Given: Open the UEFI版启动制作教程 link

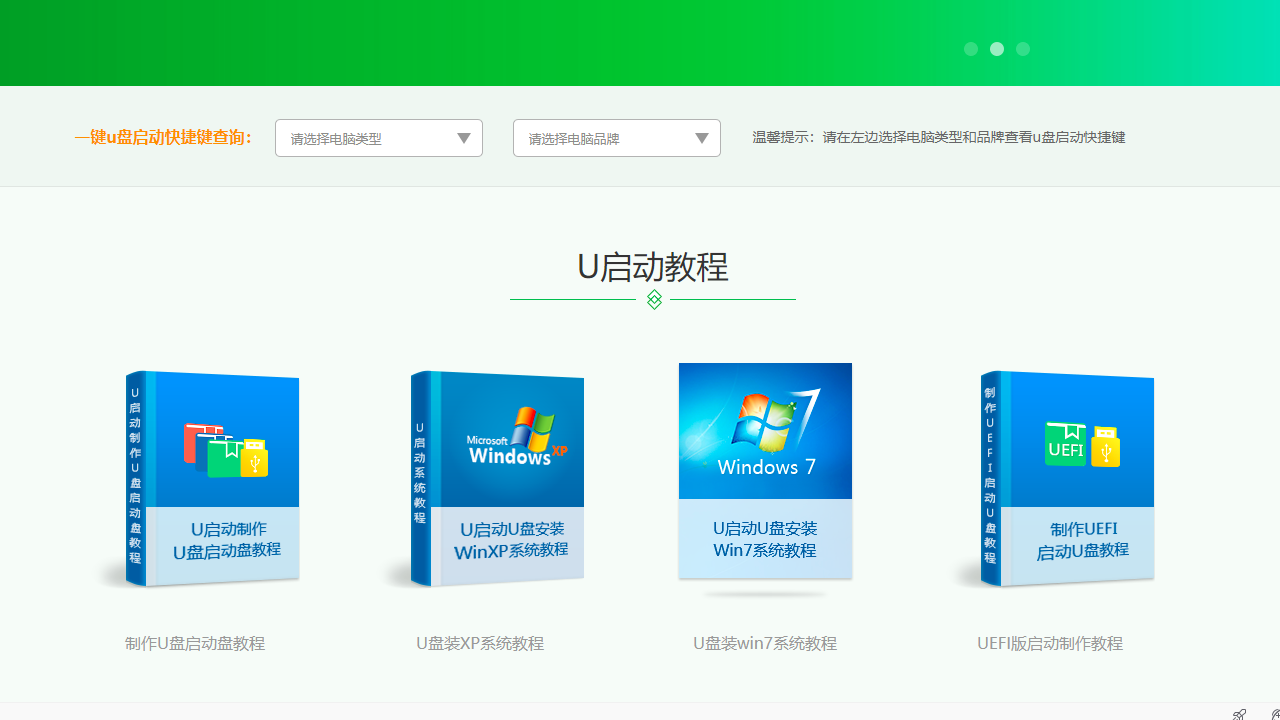Looking at the screenshot, I should point(1050,643).
